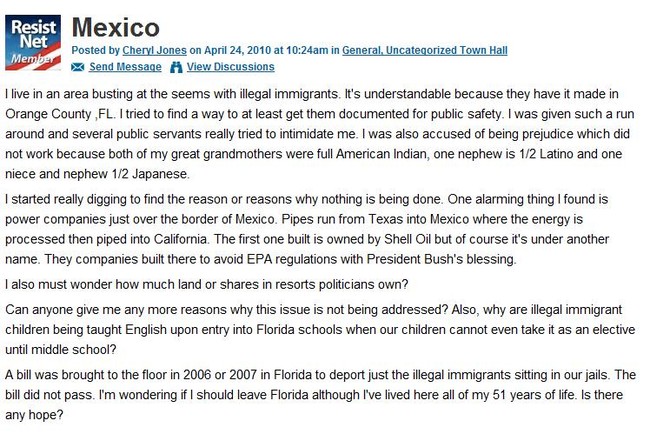The height and width of the screenshot is (434, 650).
Task: Click the Send Message link
Action: click(125, 67)
